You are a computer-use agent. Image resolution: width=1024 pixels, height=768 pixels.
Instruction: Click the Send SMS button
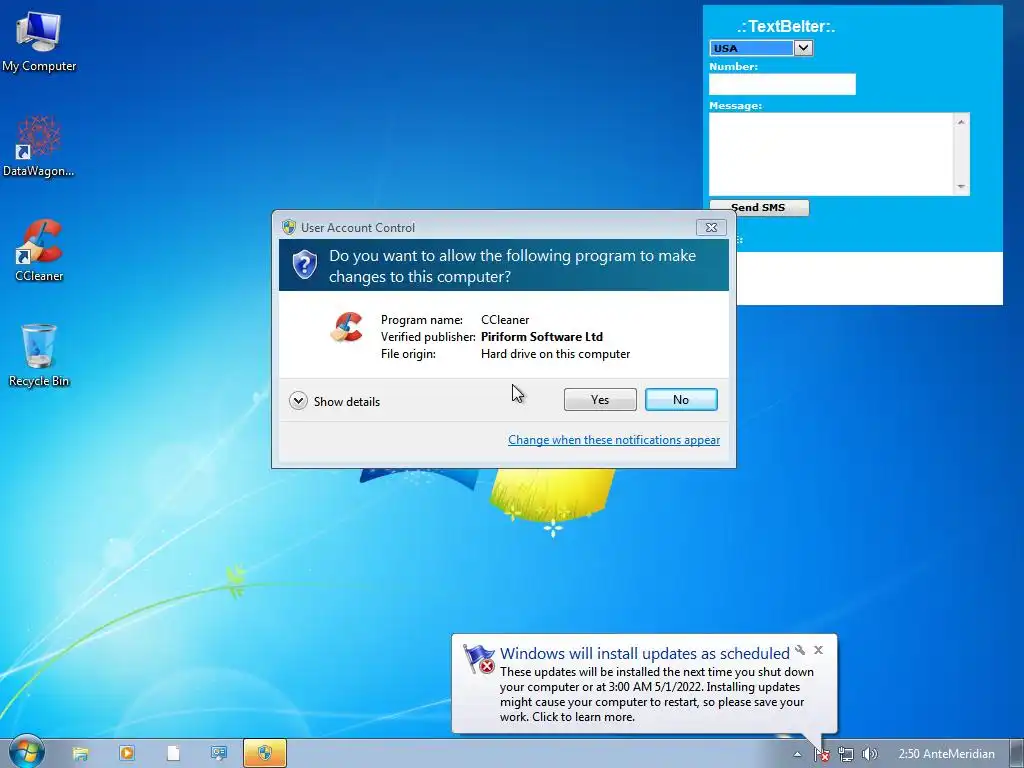click(x=758, y=208)
